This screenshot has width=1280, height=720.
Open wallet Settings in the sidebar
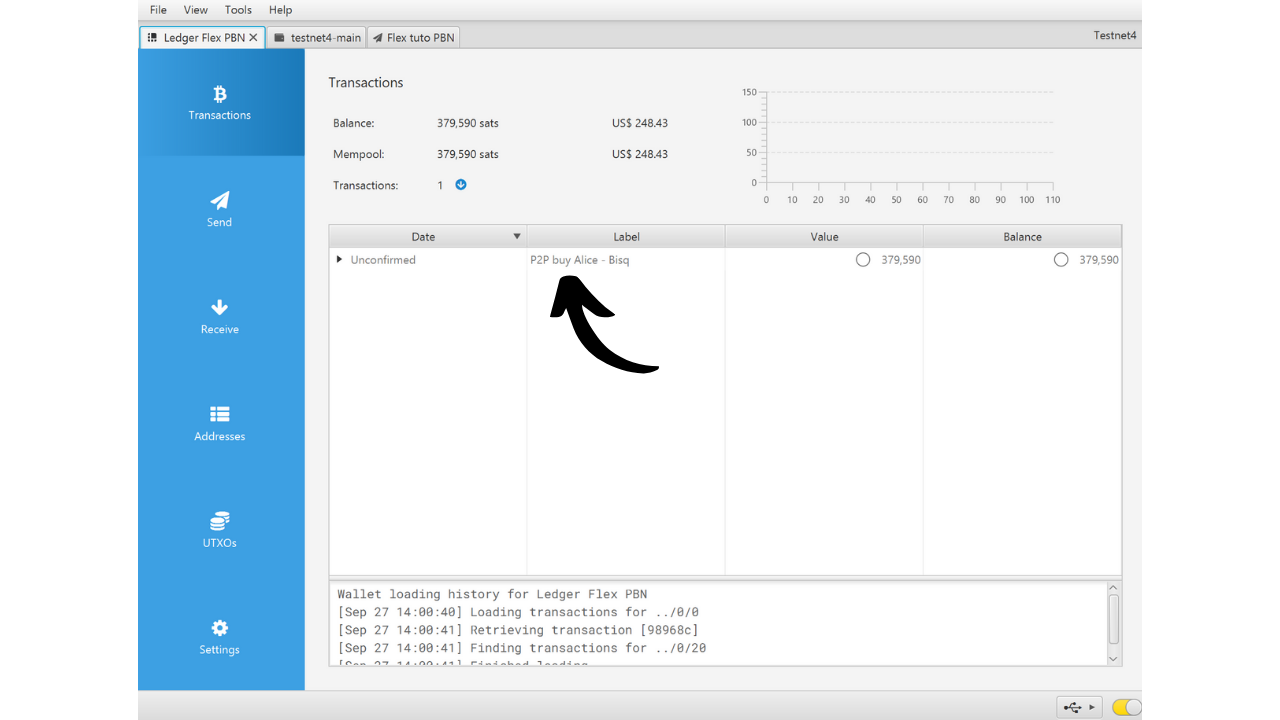[x=220, y=637]
